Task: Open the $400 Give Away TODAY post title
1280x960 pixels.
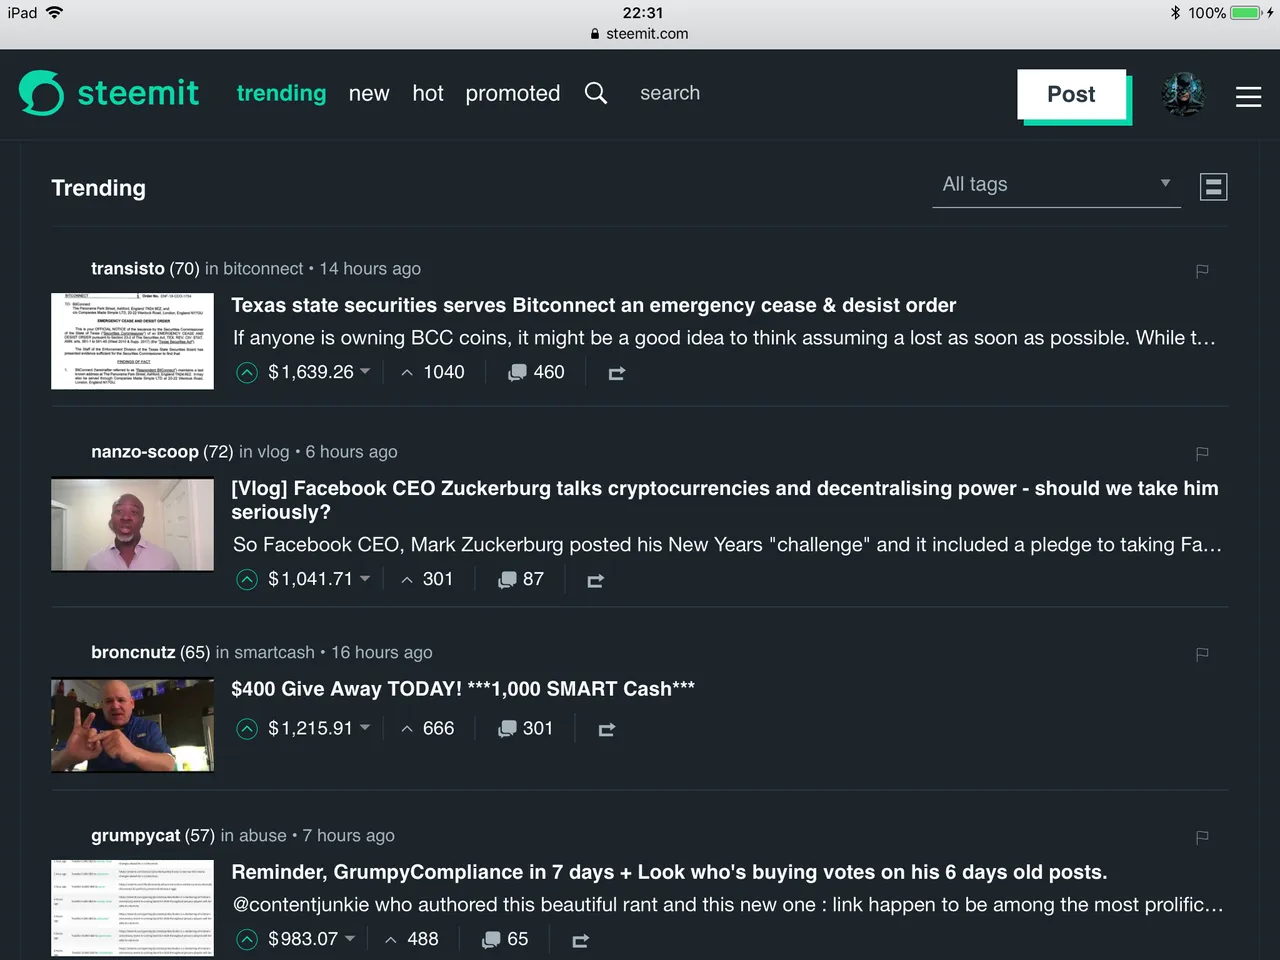Action: pos(463,689)
